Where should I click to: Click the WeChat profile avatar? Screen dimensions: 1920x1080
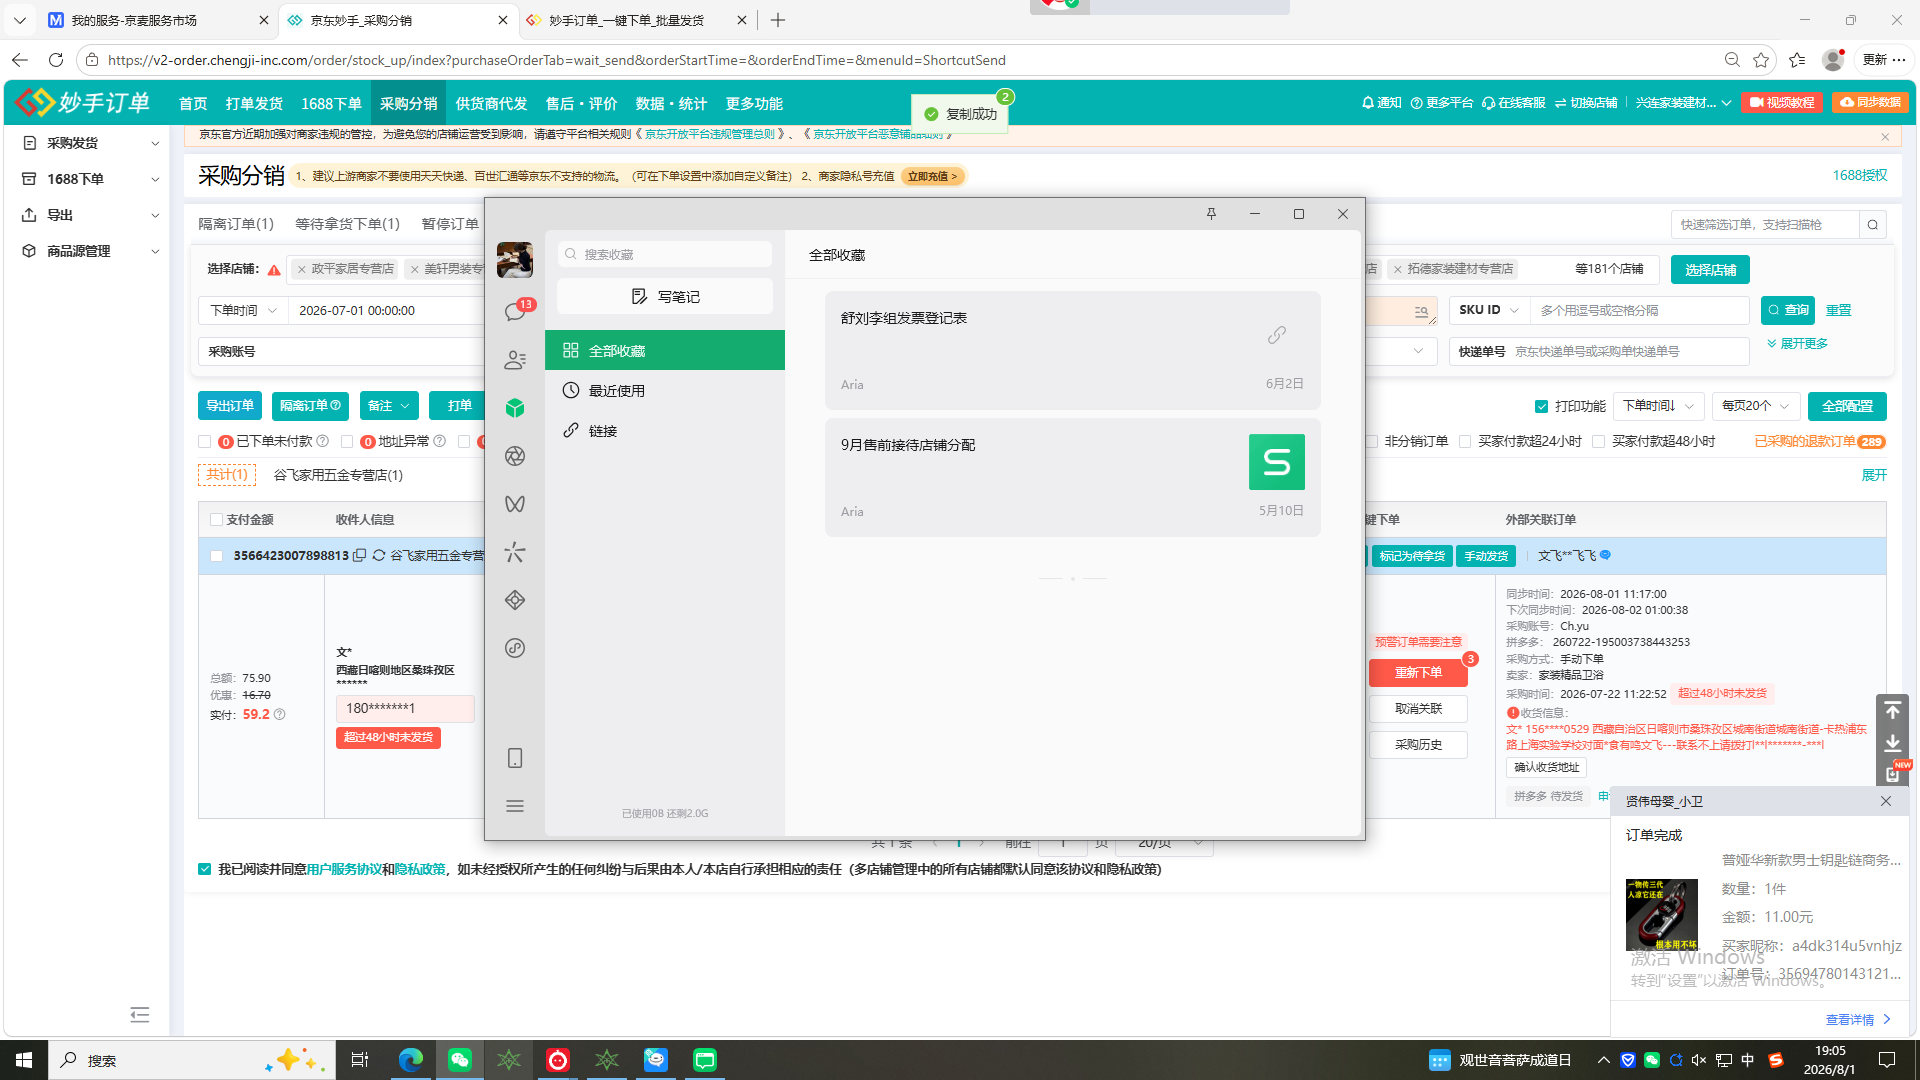point(515,260)
